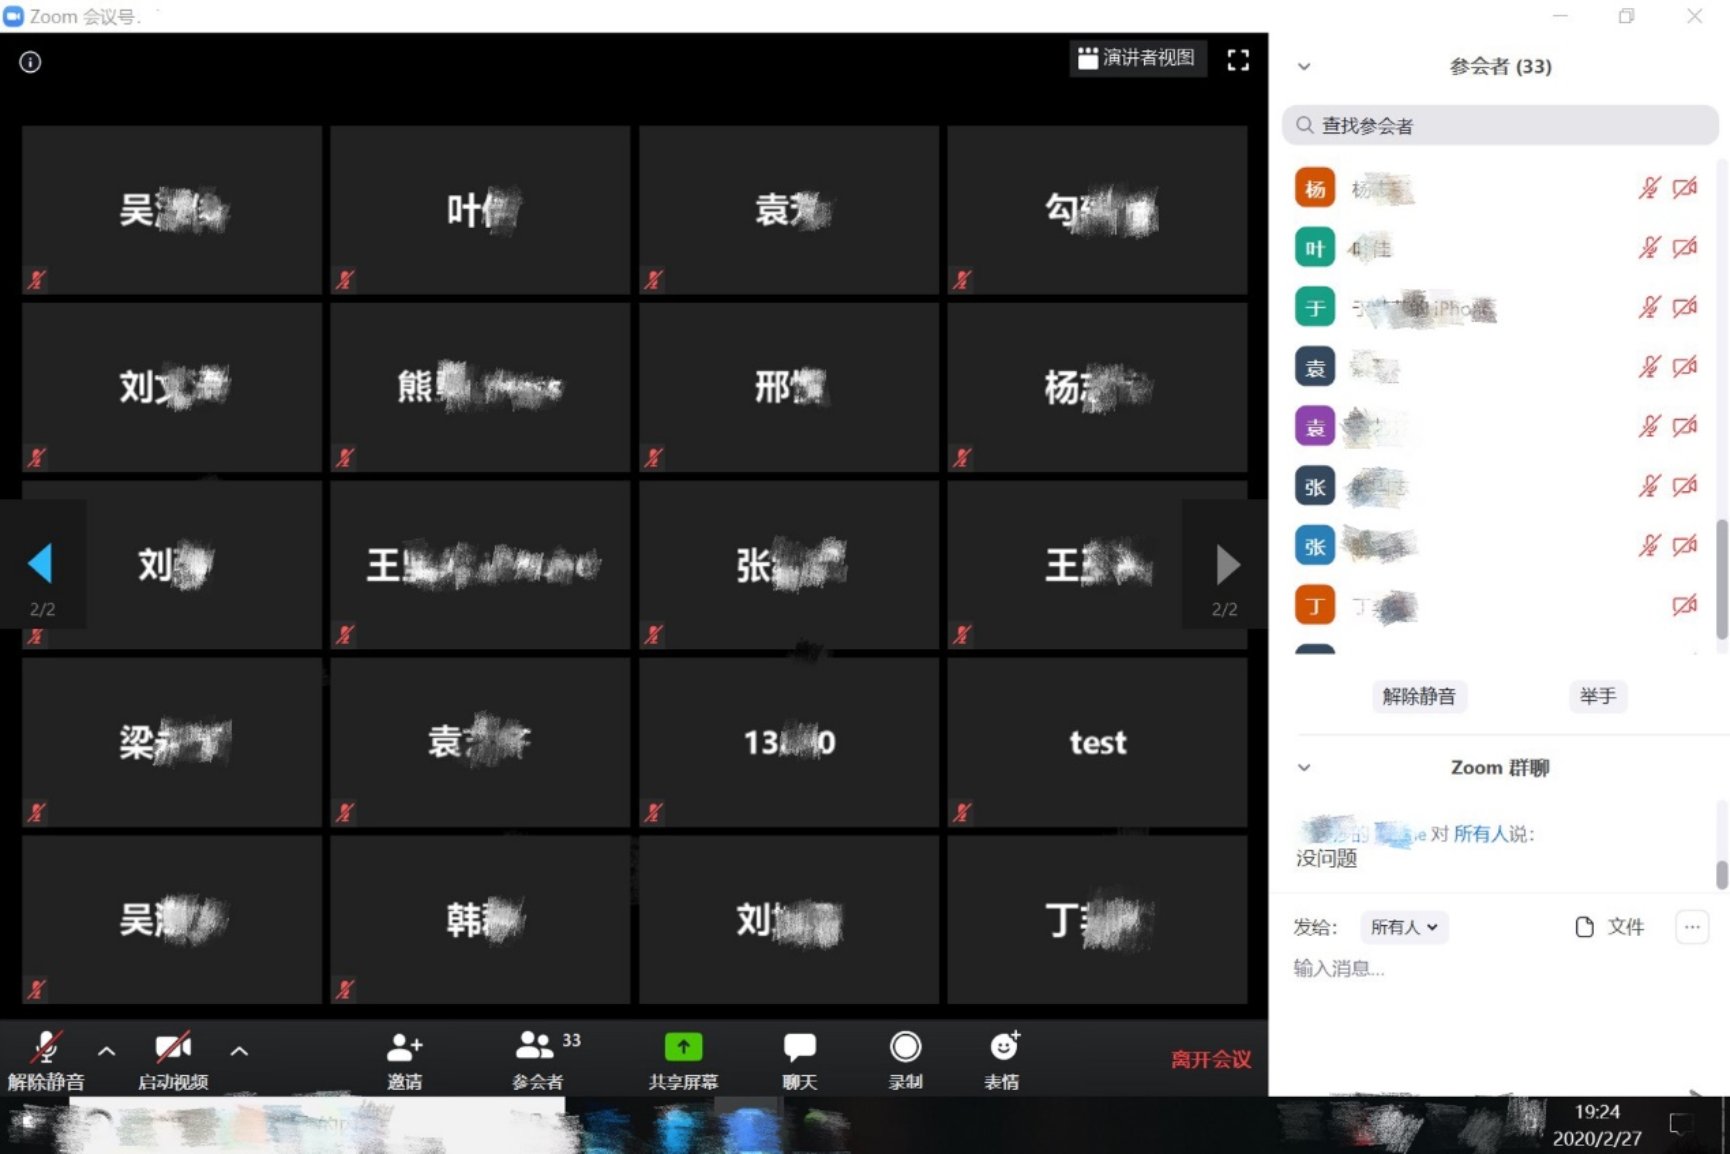Viewport: 1730px width, 1154px height.
Task: Click the 举手 raise hand button
Action: 1597,697
